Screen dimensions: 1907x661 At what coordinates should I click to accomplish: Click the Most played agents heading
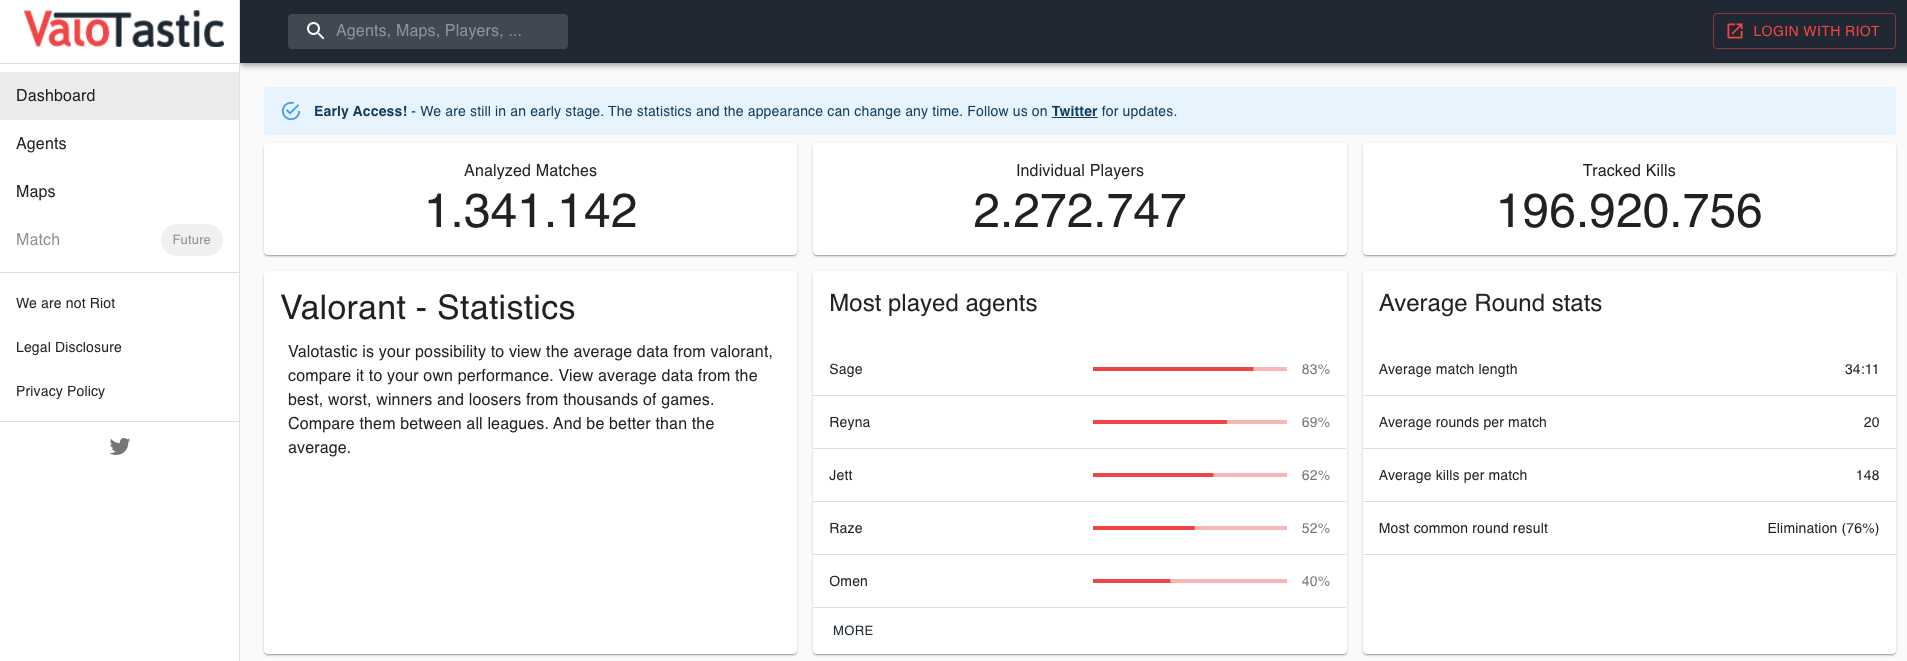point(933,303)
